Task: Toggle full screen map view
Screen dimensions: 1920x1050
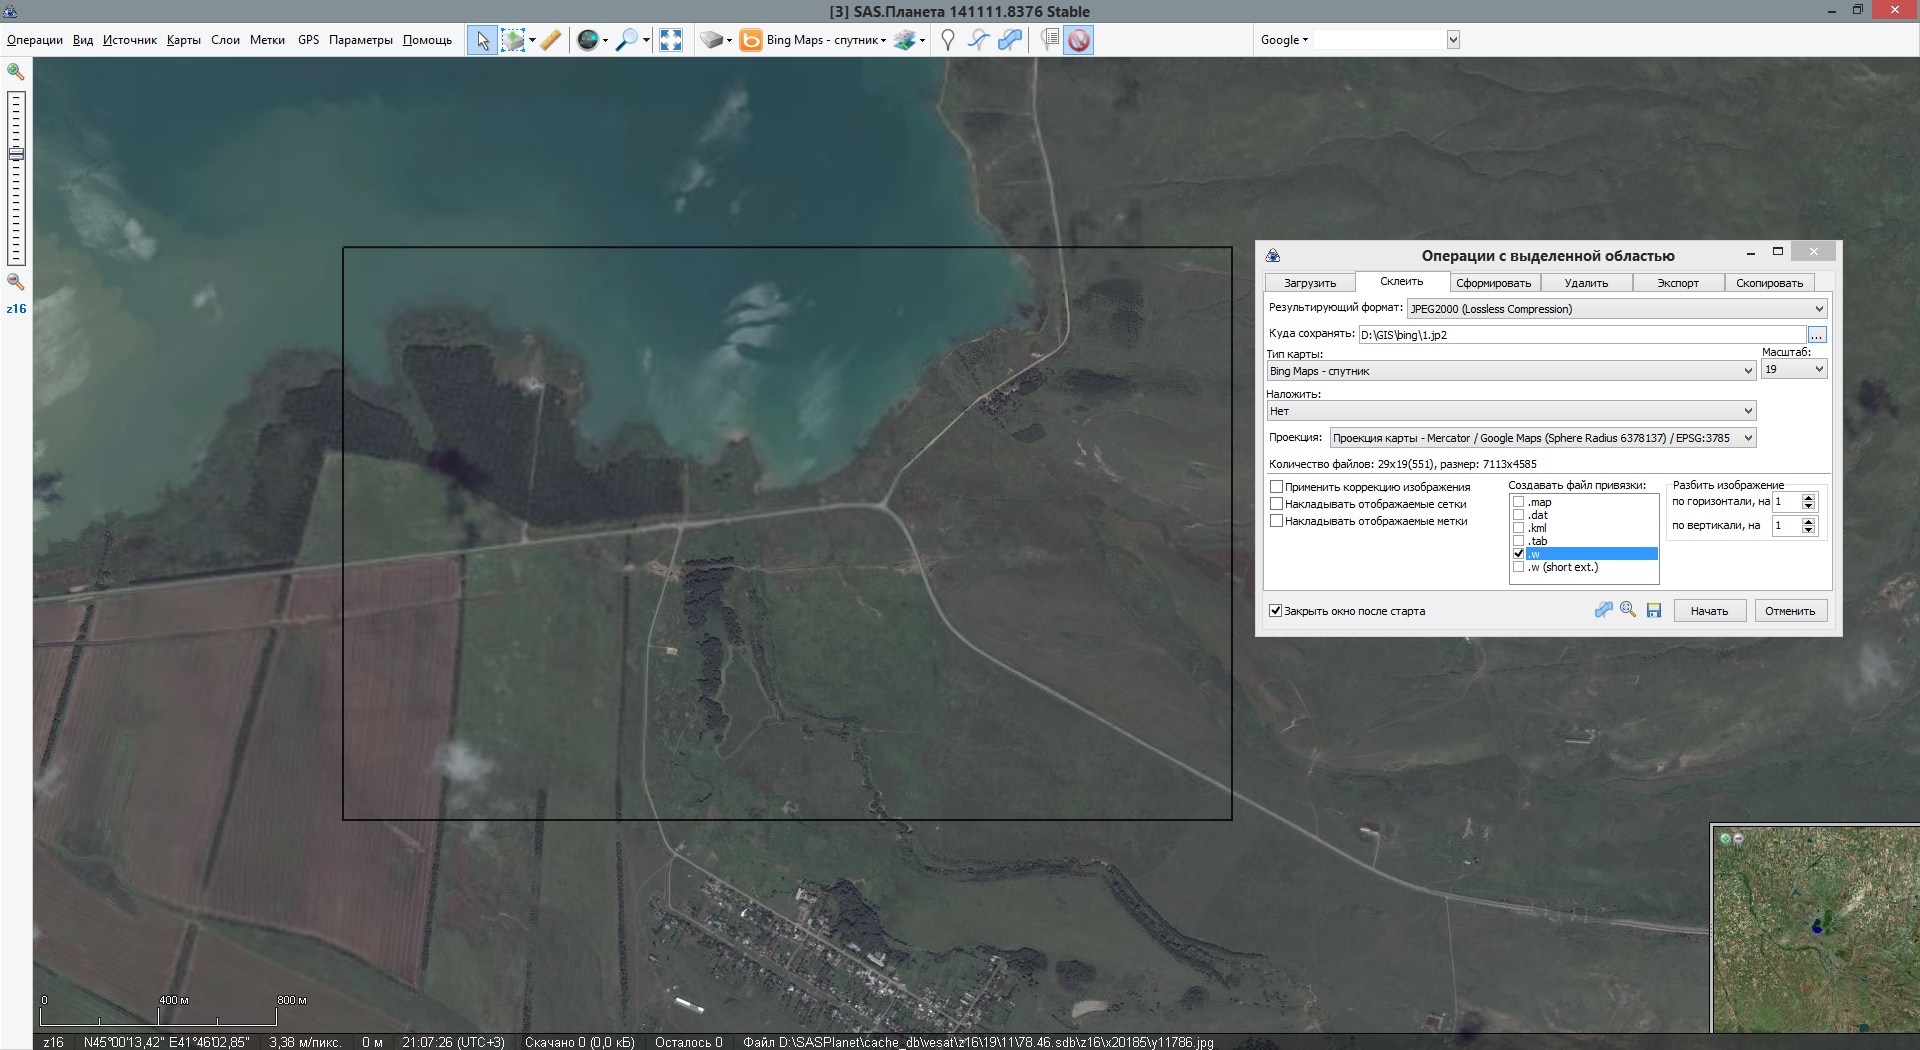Action: (671, 40)
